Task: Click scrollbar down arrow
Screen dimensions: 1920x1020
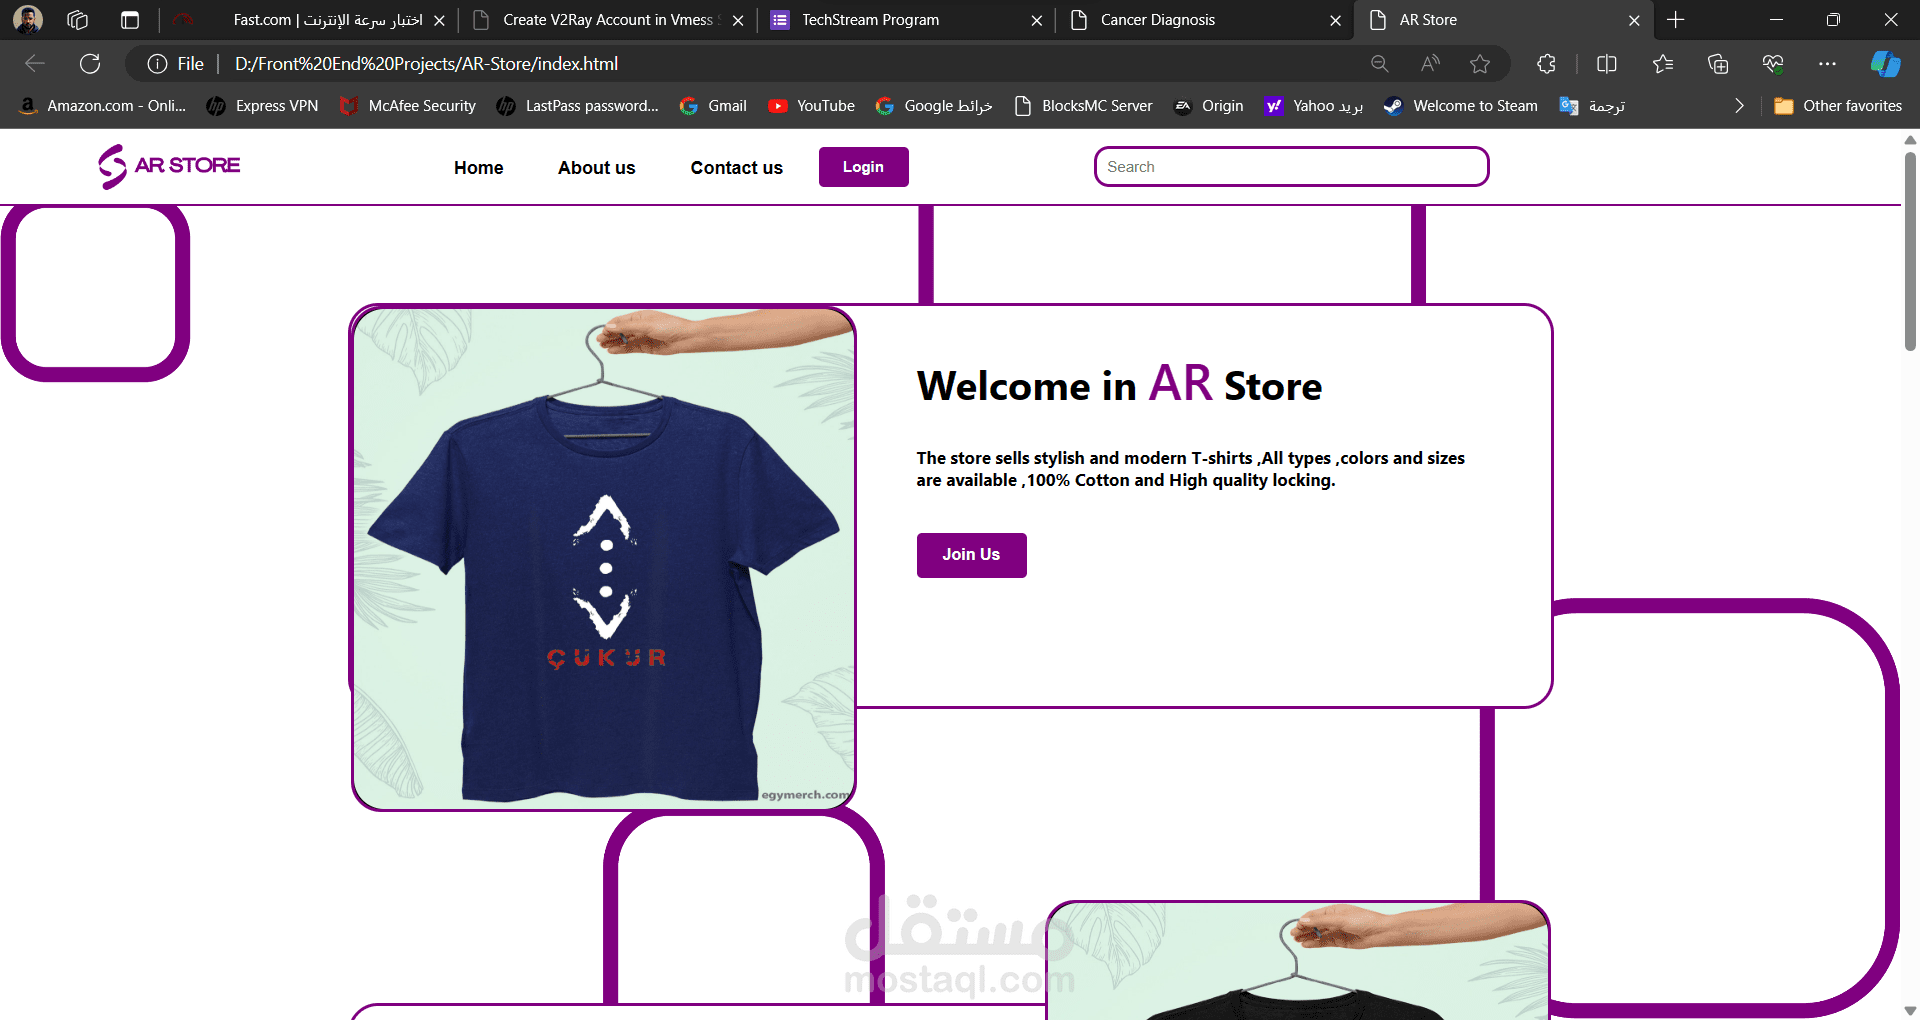Action: pos(1910,1011)
